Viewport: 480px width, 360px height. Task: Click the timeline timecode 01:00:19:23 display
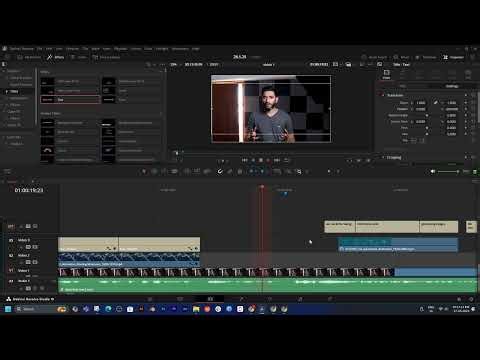point(29,190)
